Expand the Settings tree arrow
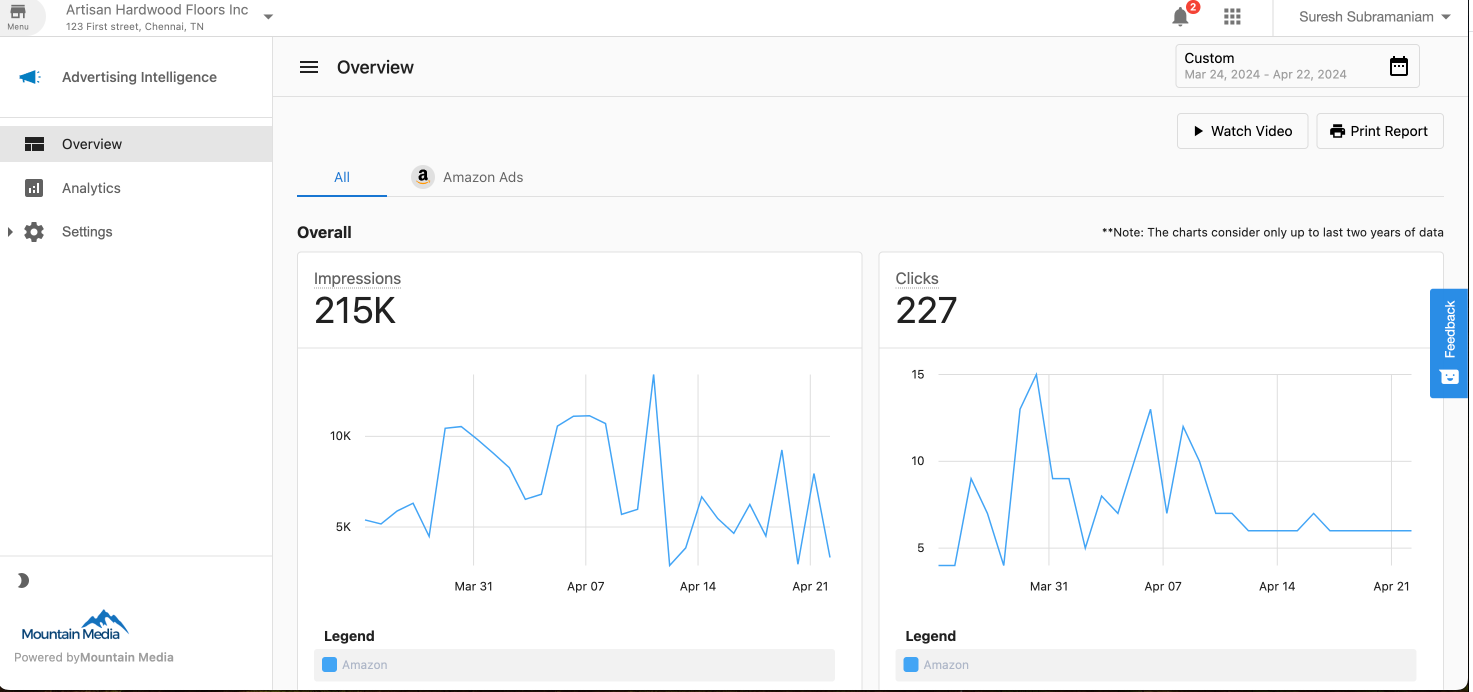 [x=10, y=232]
